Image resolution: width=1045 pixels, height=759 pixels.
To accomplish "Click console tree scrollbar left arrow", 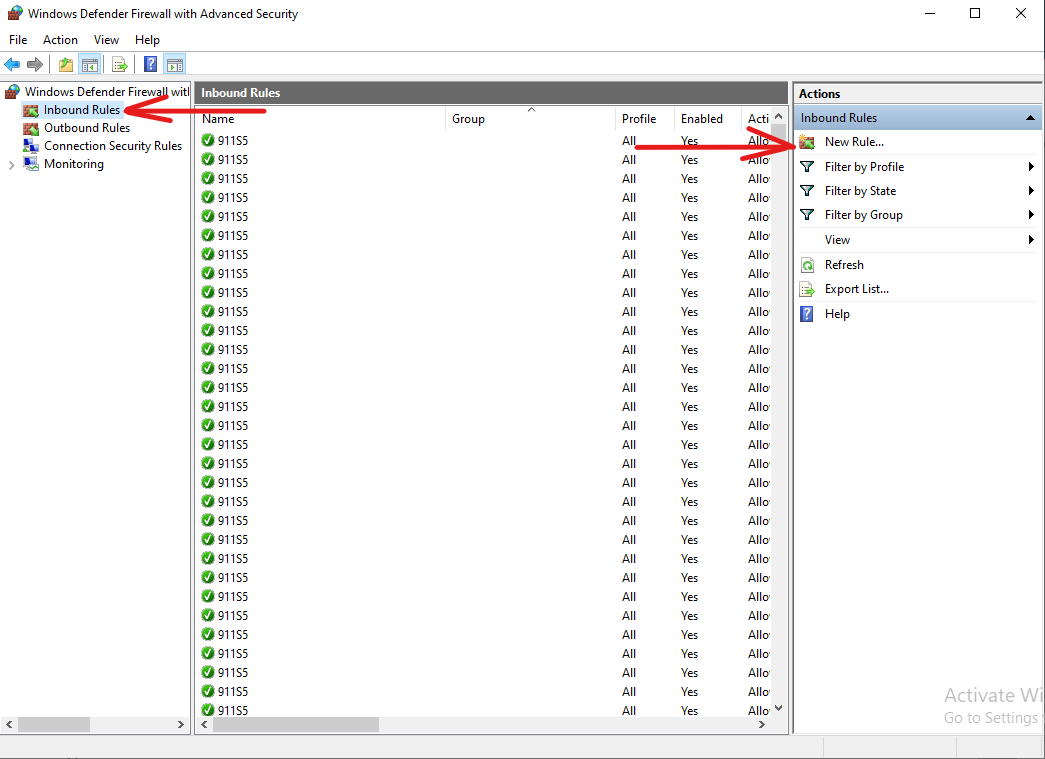I will pos(9,724).
